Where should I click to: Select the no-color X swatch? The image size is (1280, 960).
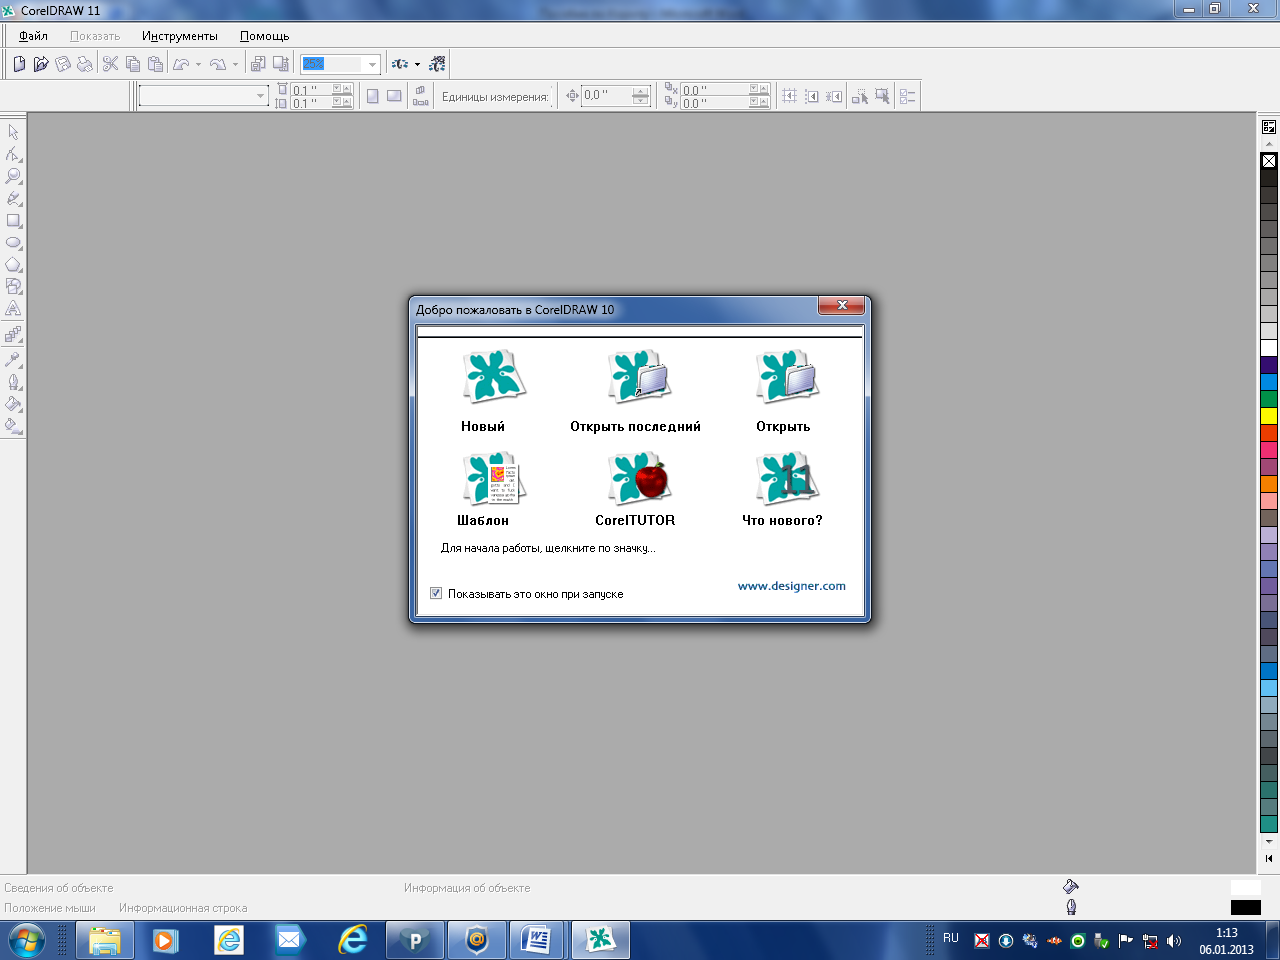(x=1269, y=160)
